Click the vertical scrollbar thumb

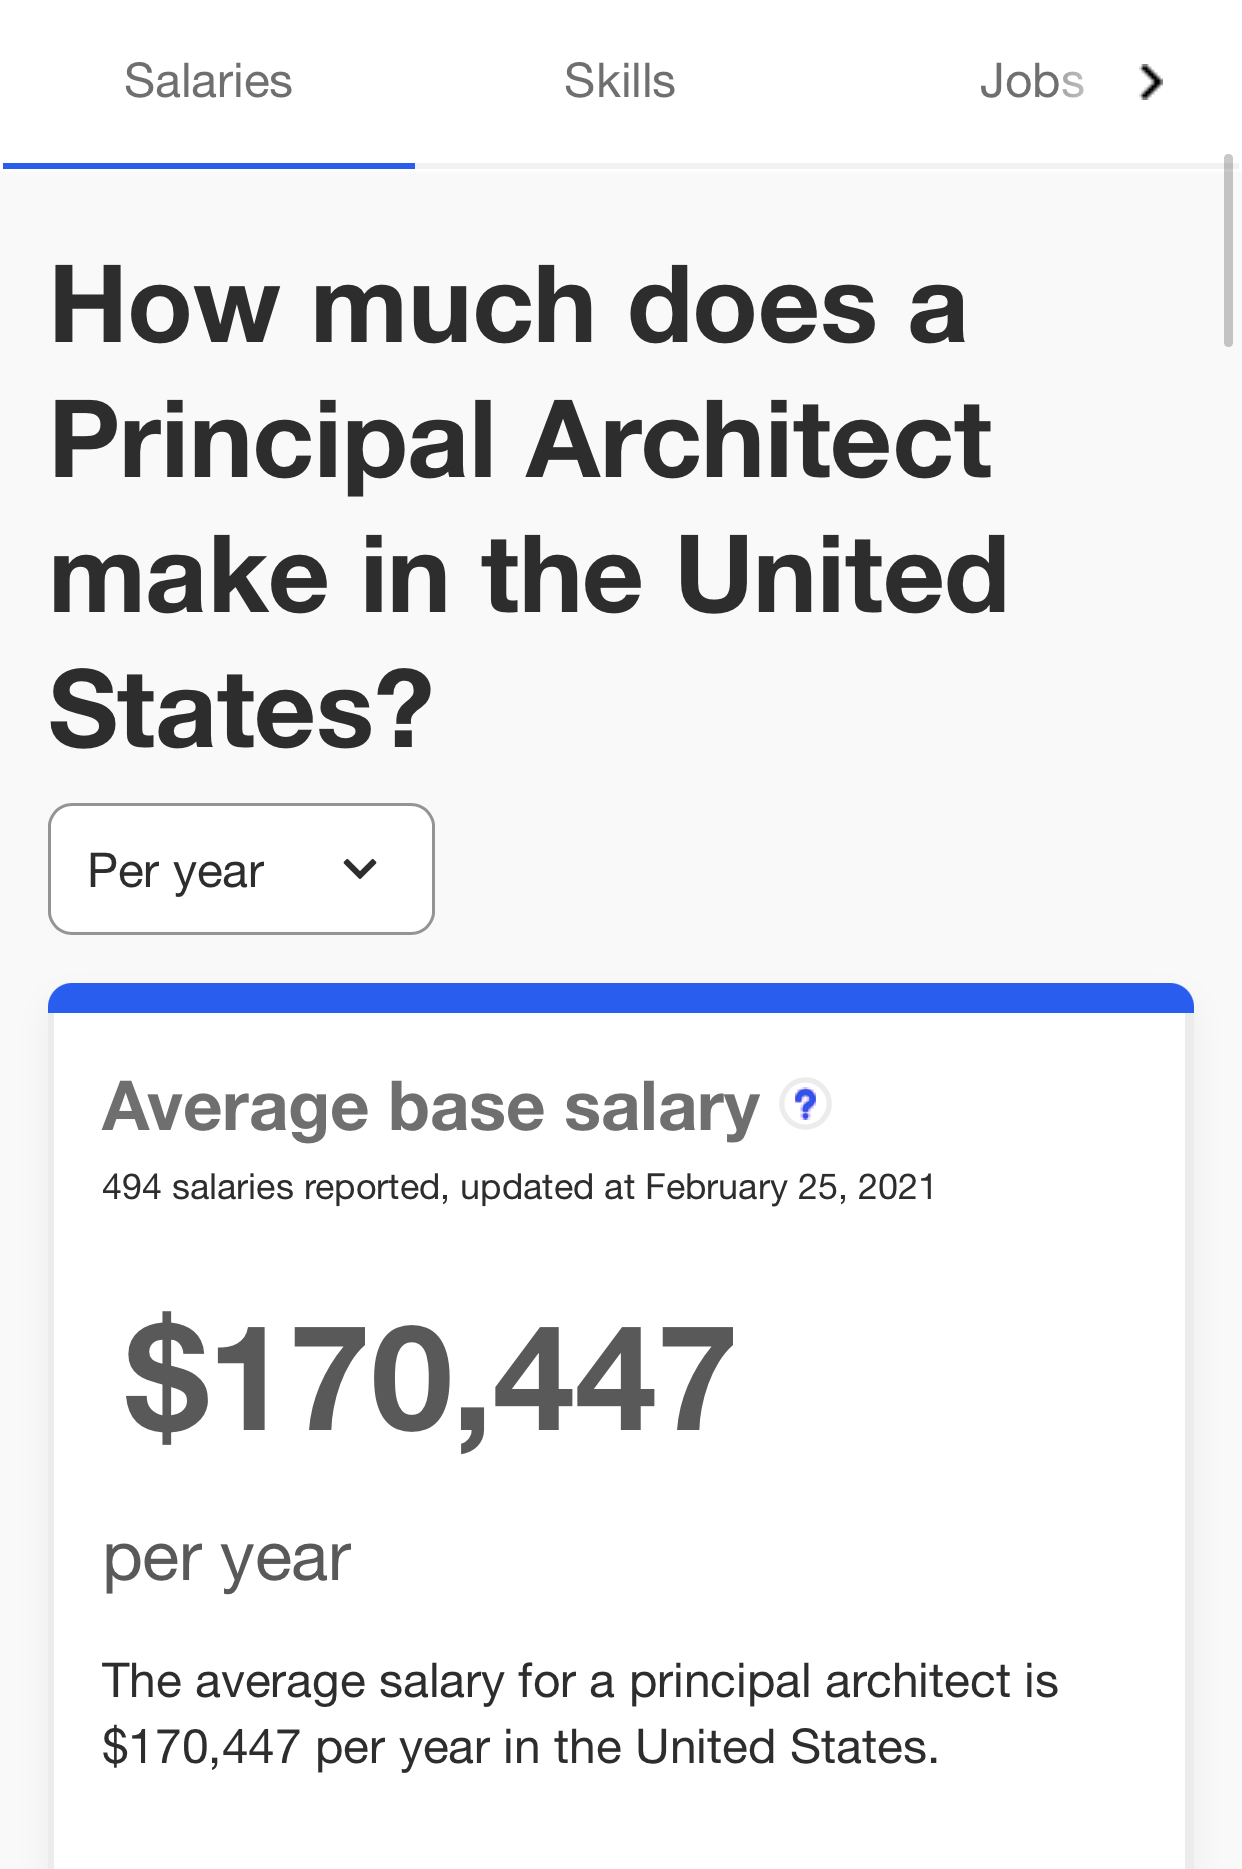coord(1228,250)
